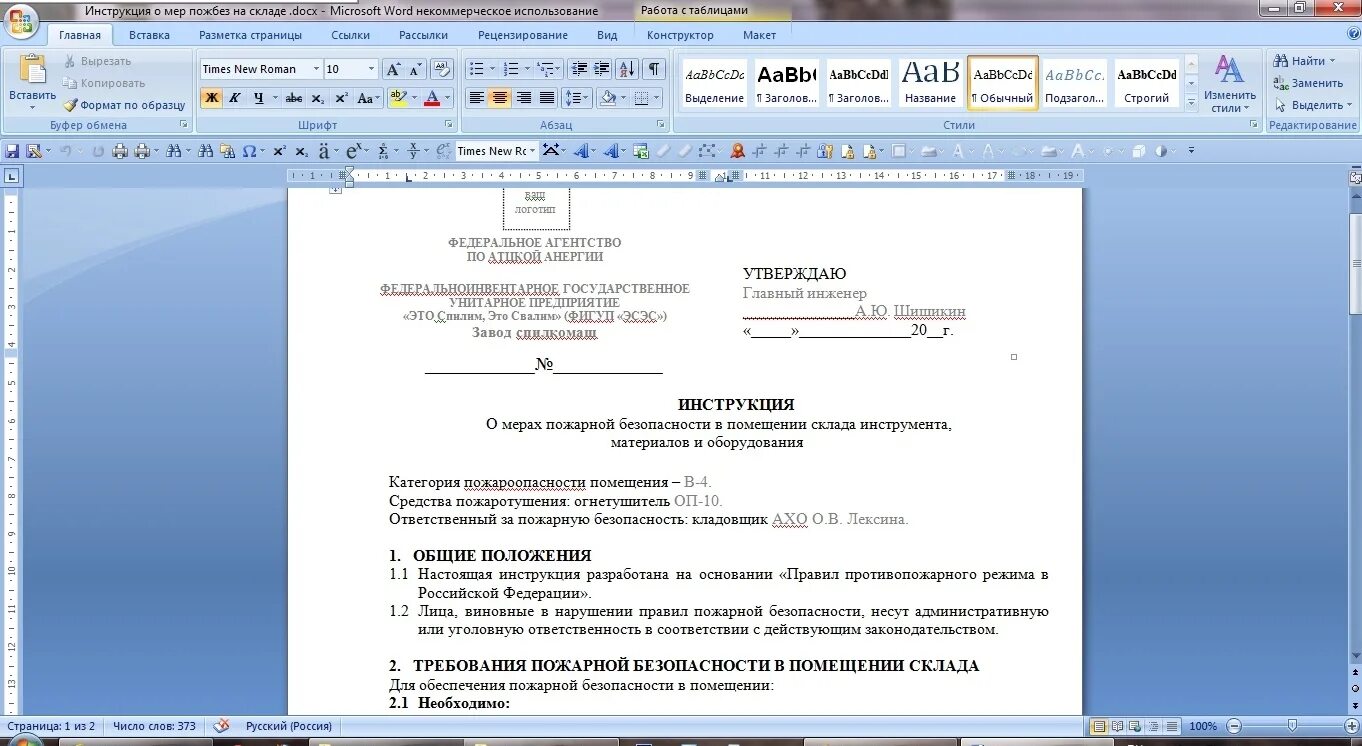
Task: Apply the Название style
Action: pyautogui.click(x=930, y=82)
